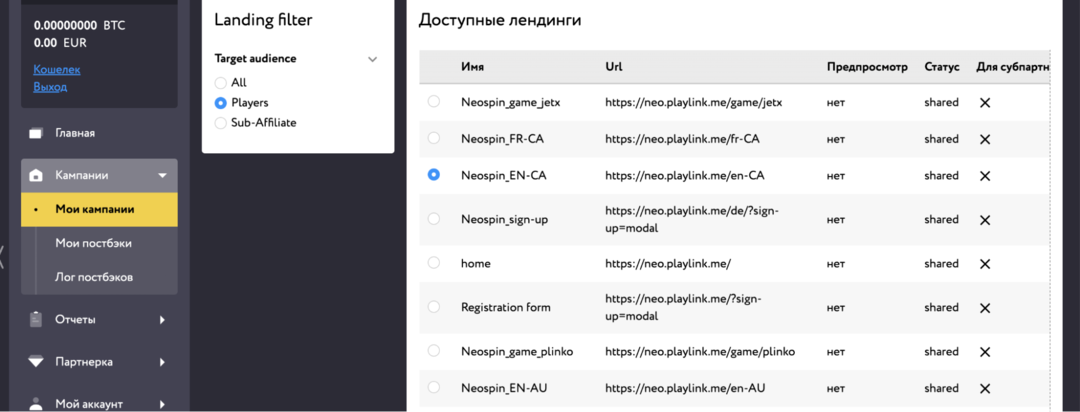The width and height of the screenshot is (1080, 412).
Task: Choose the Neospin_FR-CA landing radio button
Action: [433, 138]
